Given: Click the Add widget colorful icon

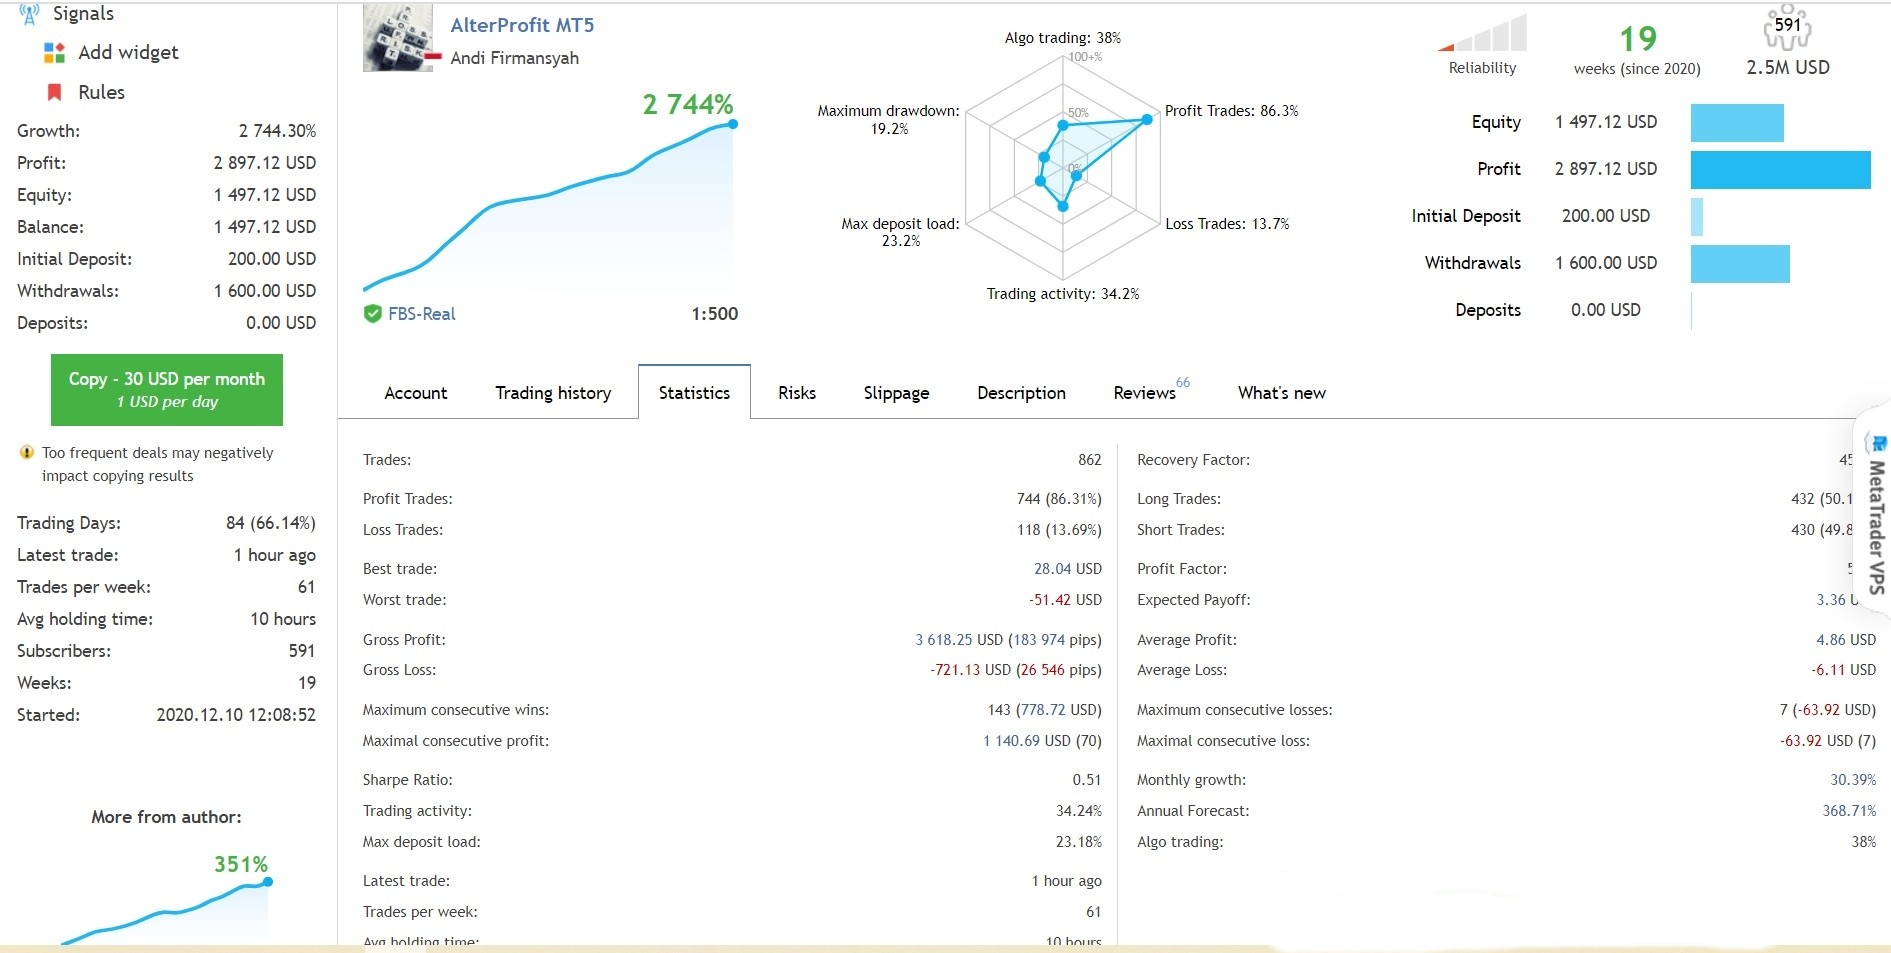Looking at the screenshot, I should [x=54, y=53].
